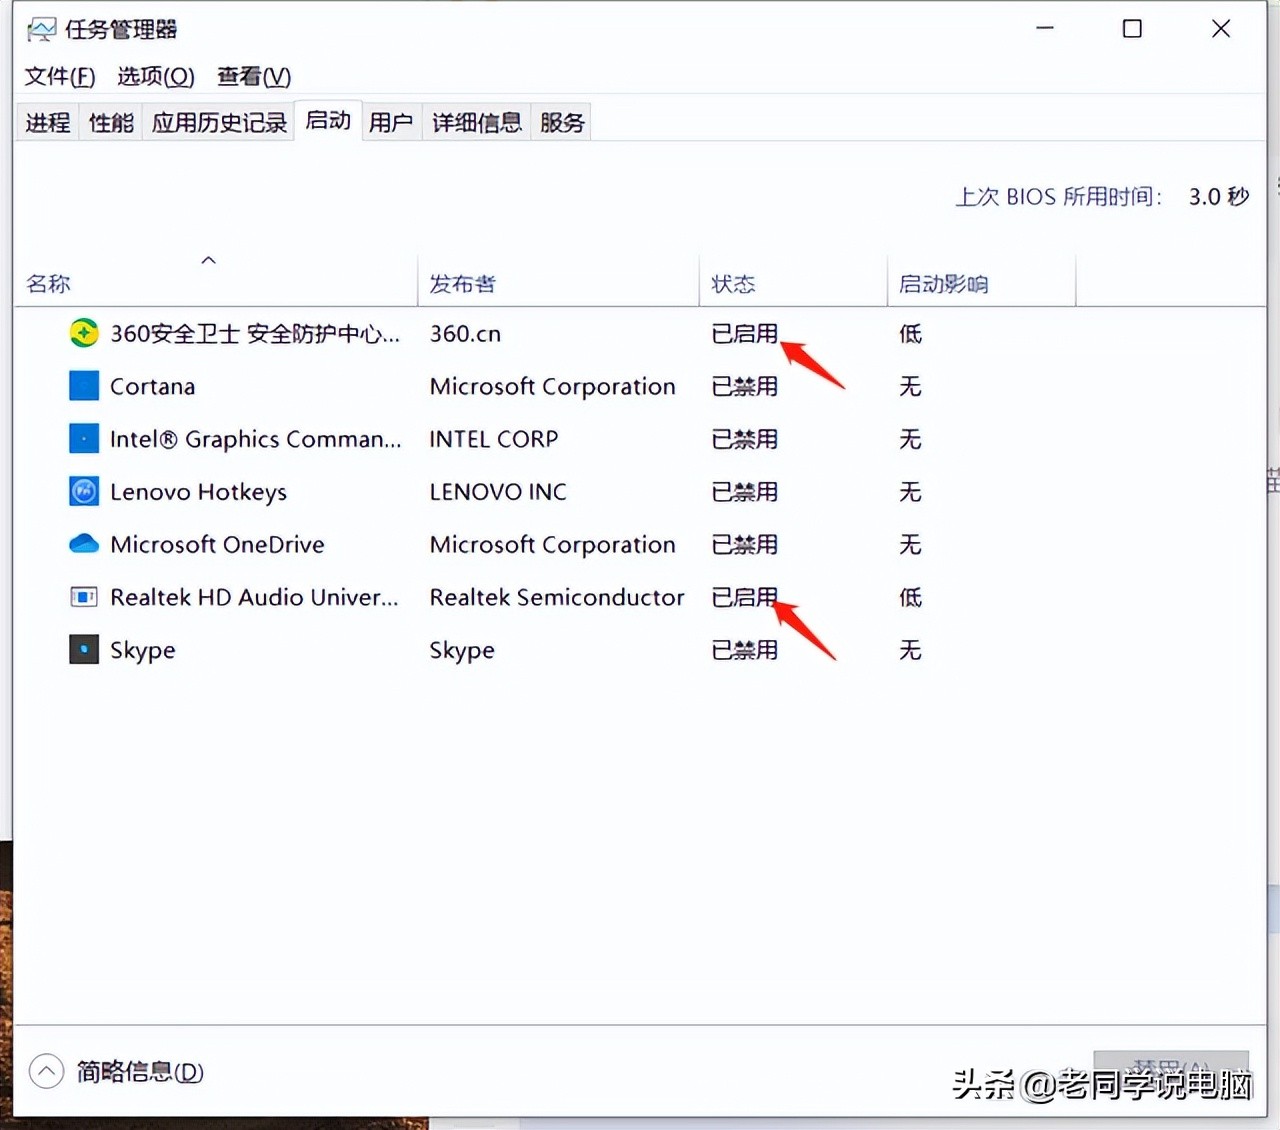Viewport: 1280px width, 1130px height.
Task: Select the 360安全卫士 startup item icon
Action: (83, 332)
